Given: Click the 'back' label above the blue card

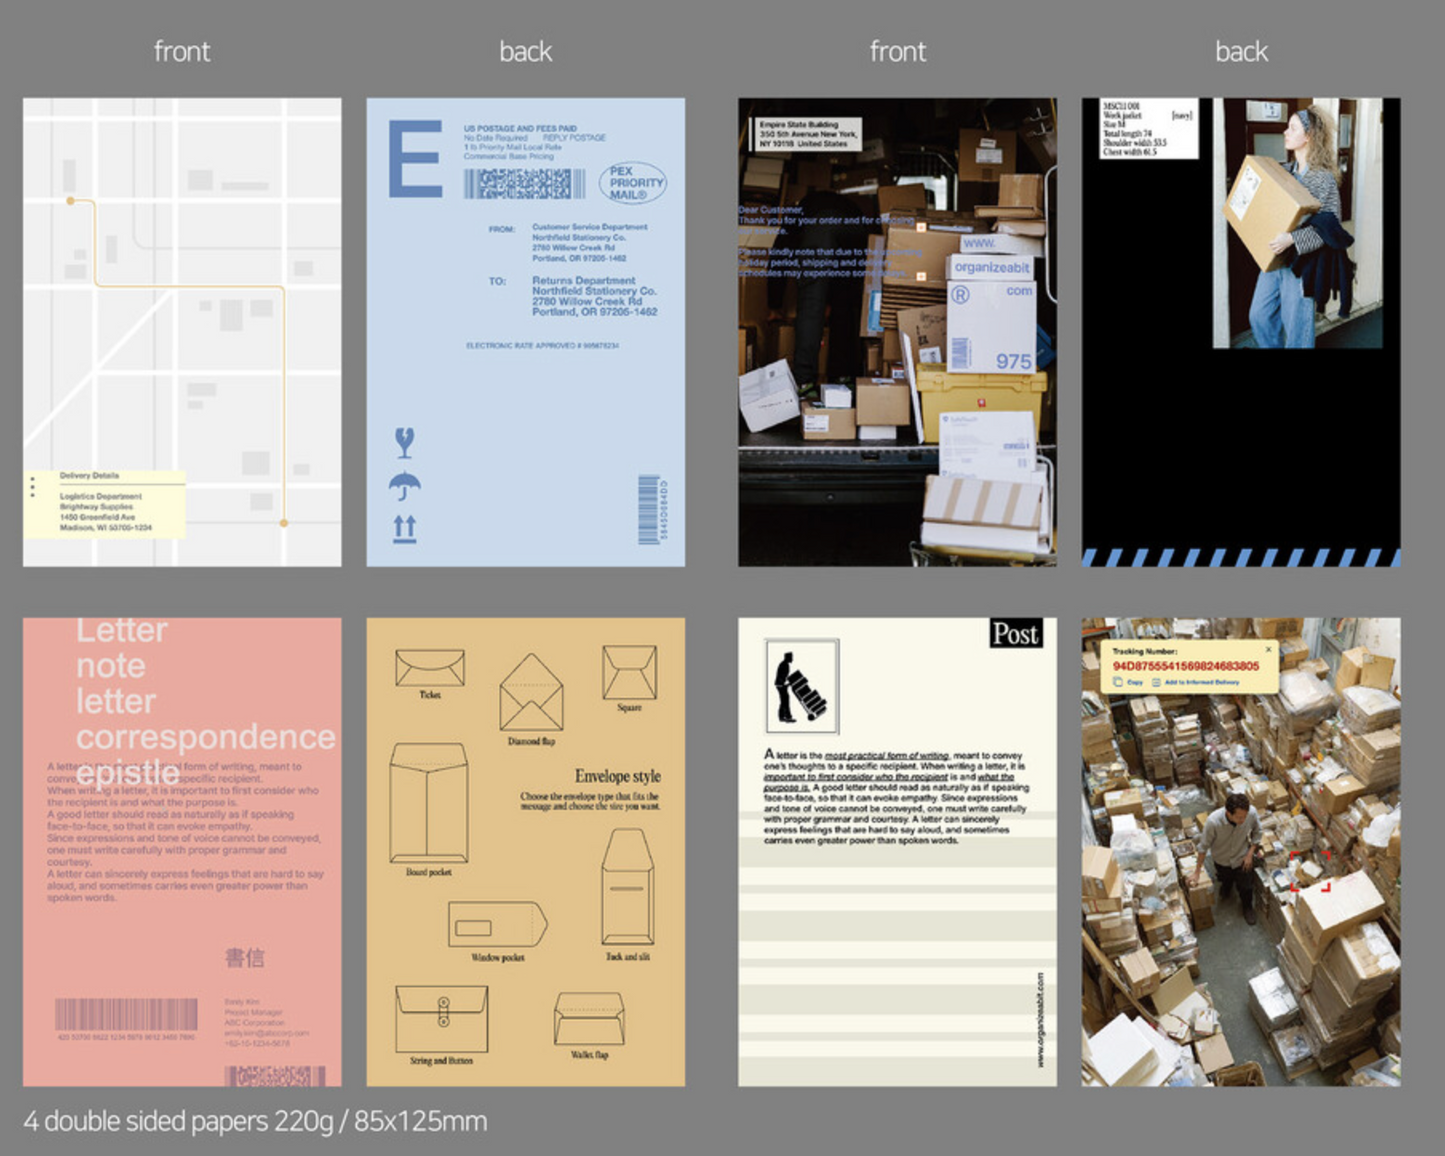Looking at the screenshot, I should click(525, 51).
